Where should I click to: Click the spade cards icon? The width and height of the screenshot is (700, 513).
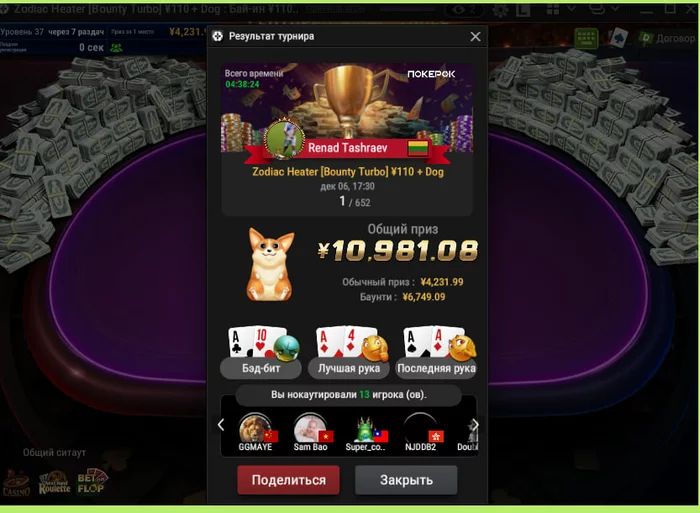[x=618, y=38]
